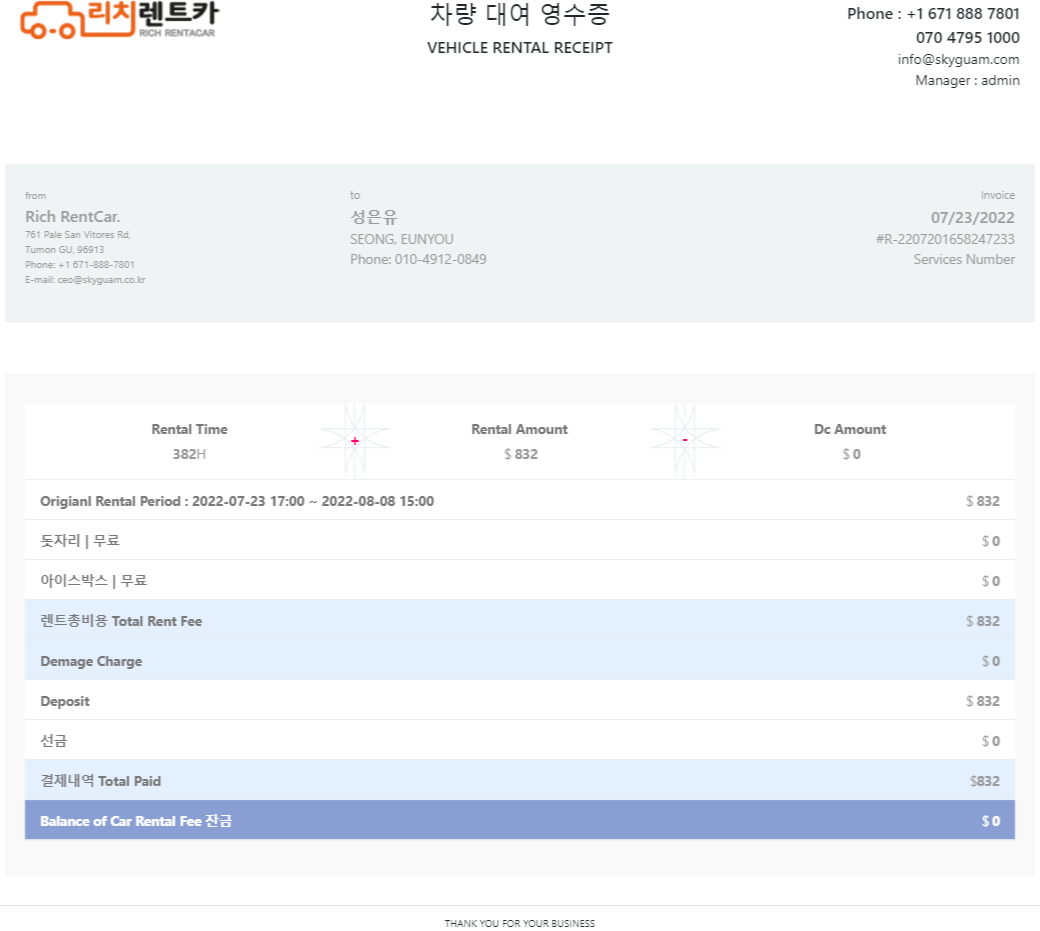
Task: Select the 차량 대여 영수증 title
Action: [x=519, y=14]
